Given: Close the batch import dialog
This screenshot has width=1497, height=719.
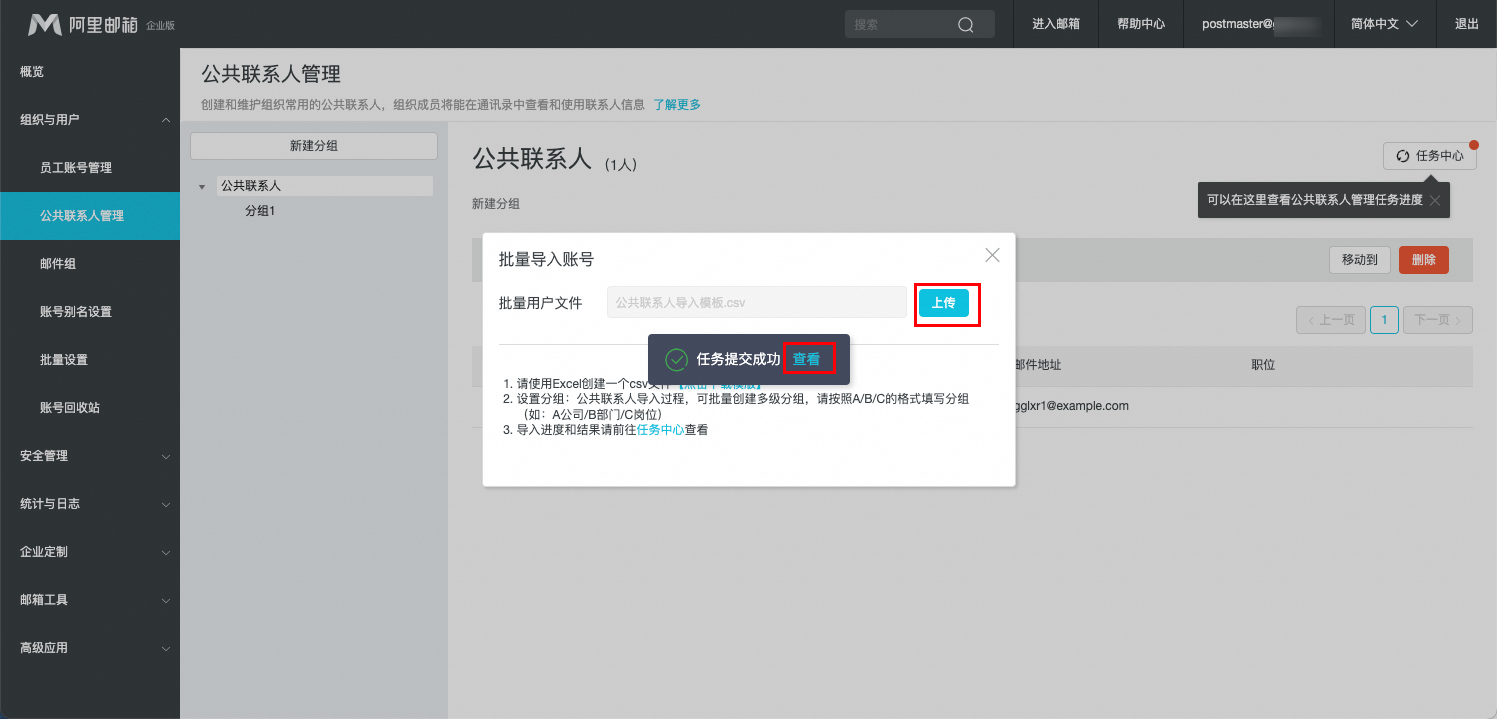Looking at the screenshot, I should click(992, 255).
